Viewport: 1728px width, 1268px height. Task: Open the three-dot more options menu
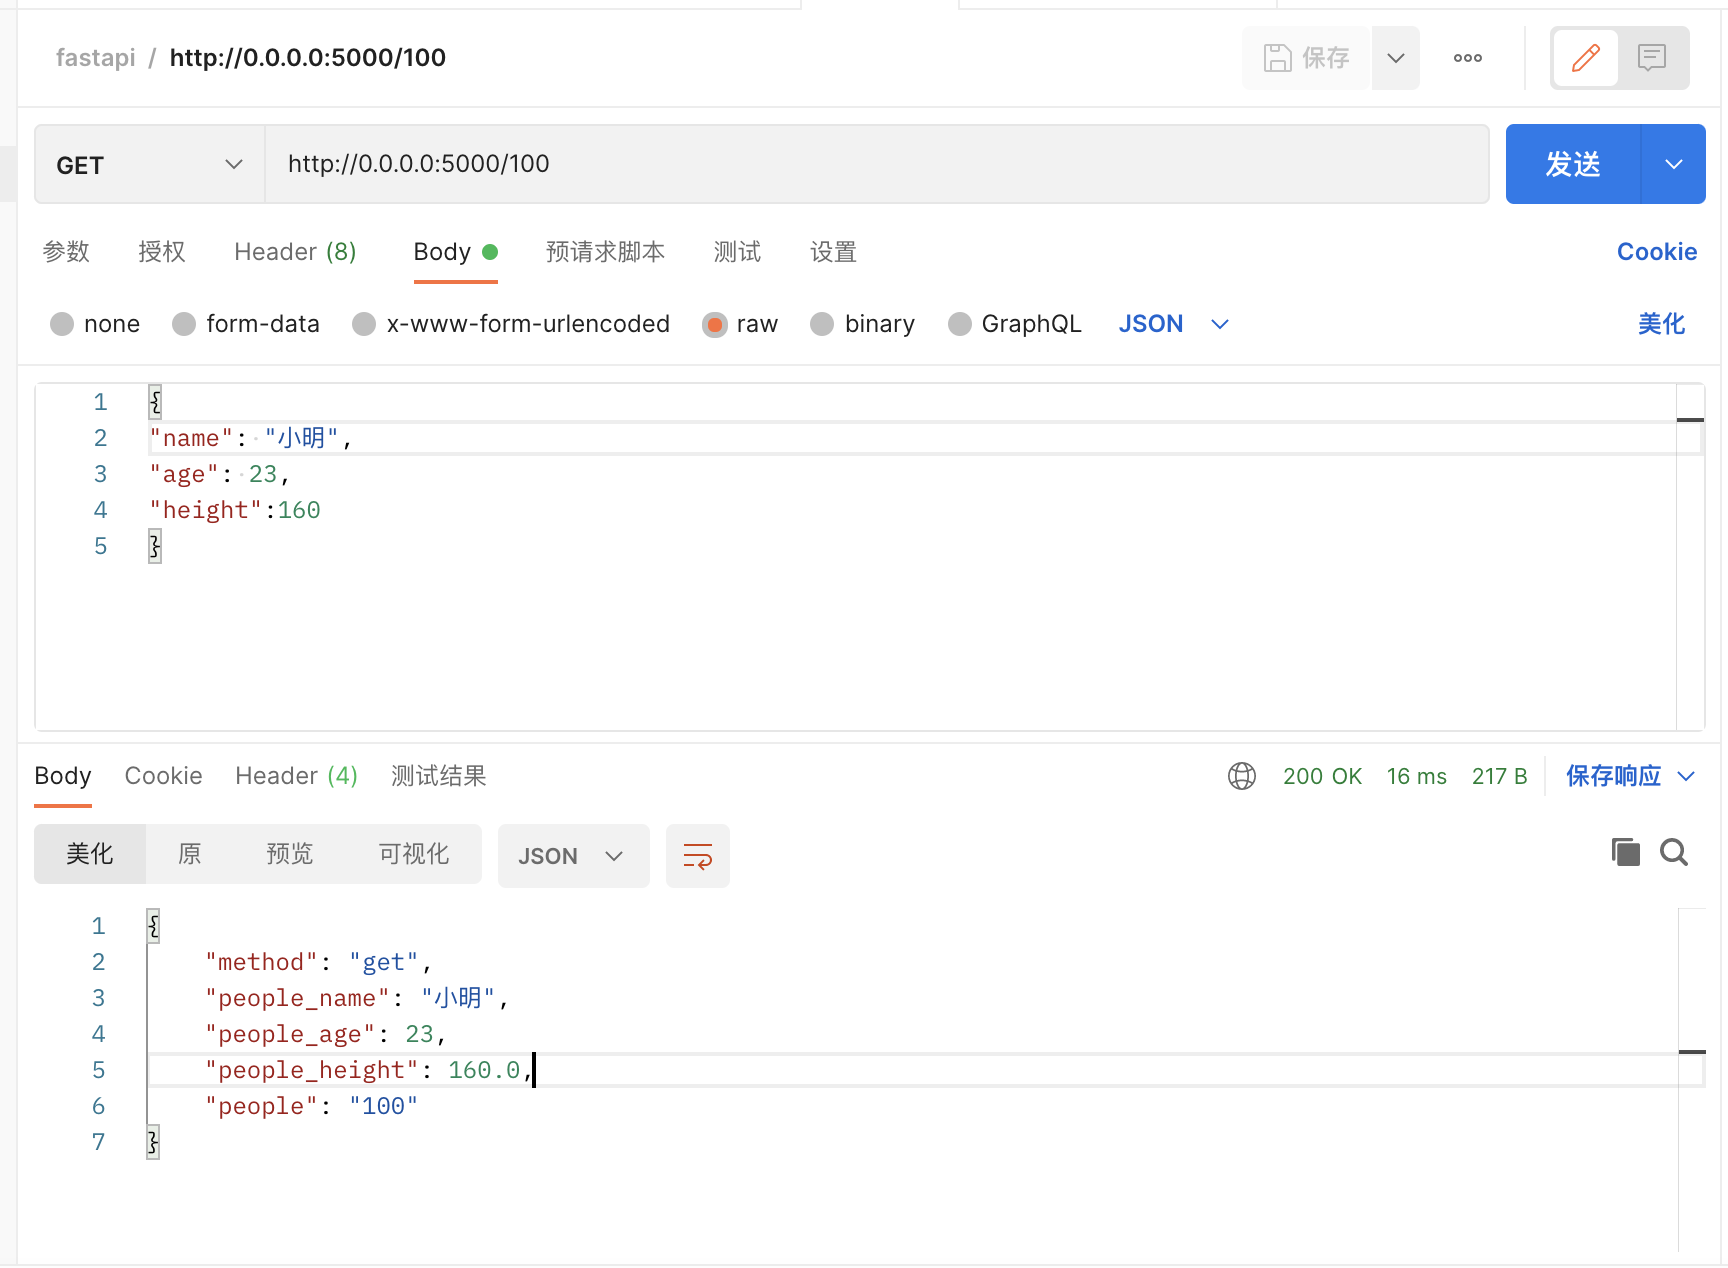tap(1467, 58)
